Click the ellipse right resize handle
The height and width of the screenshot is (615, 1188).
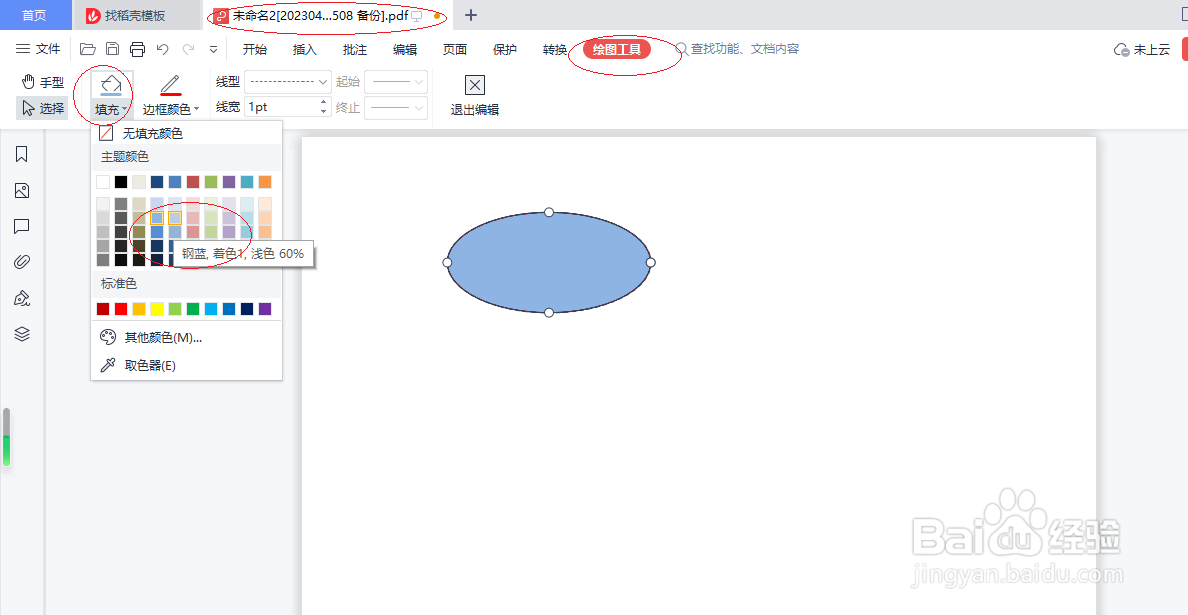650,262
